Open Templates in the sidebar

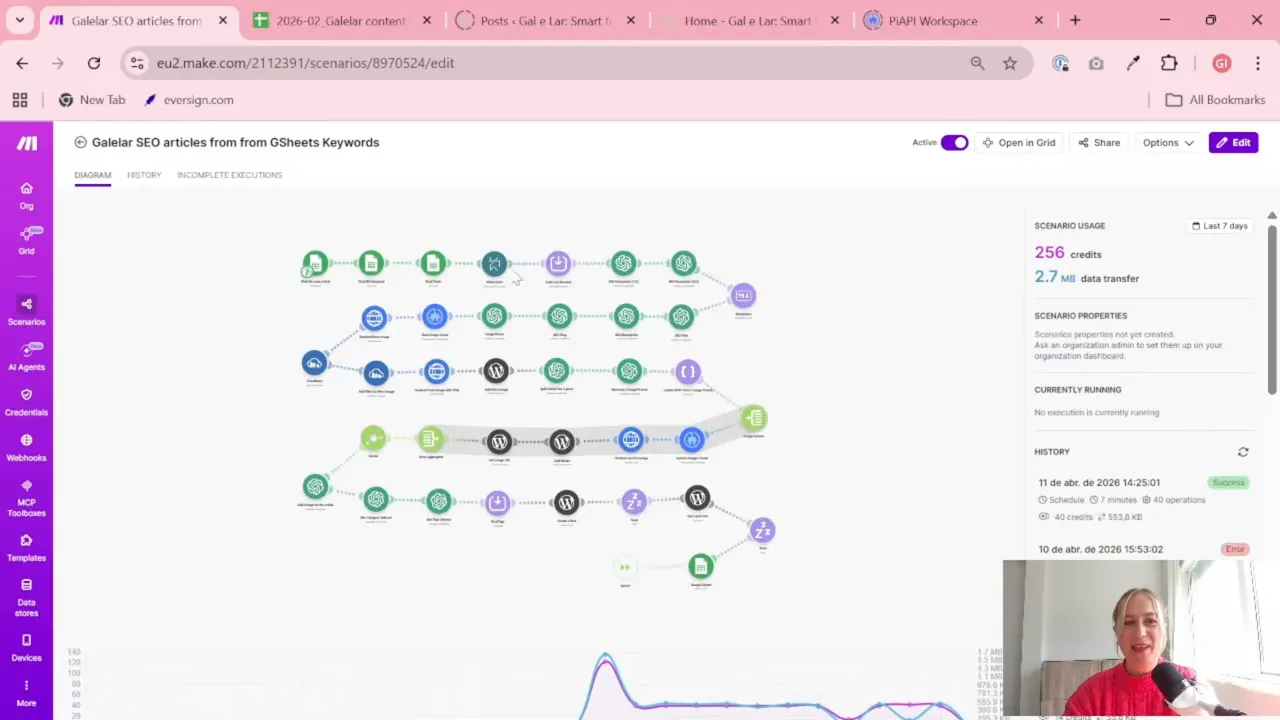pyautogui.click(x=27, y=548)
